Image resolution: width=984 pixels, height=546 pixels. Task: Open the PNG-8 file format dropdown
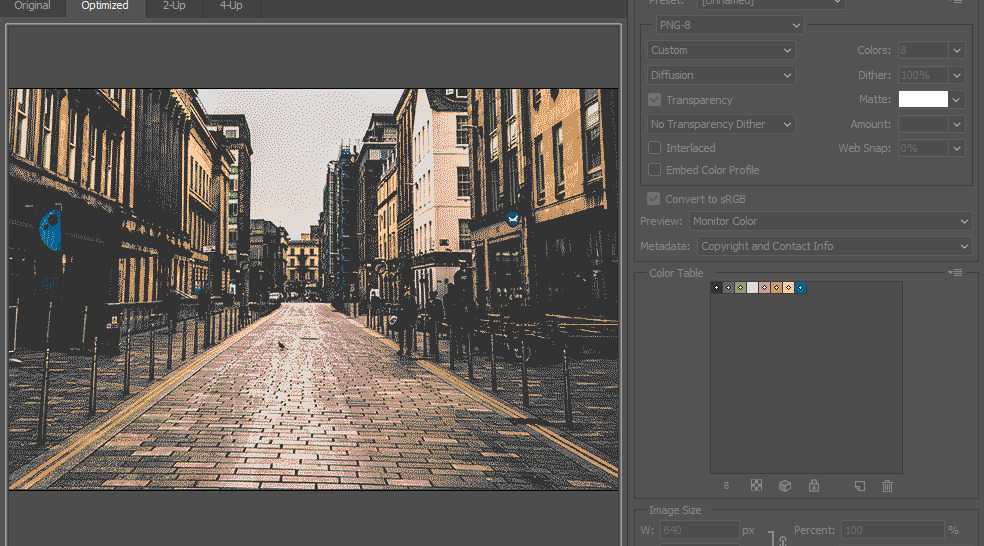click(x=730, y=25)
